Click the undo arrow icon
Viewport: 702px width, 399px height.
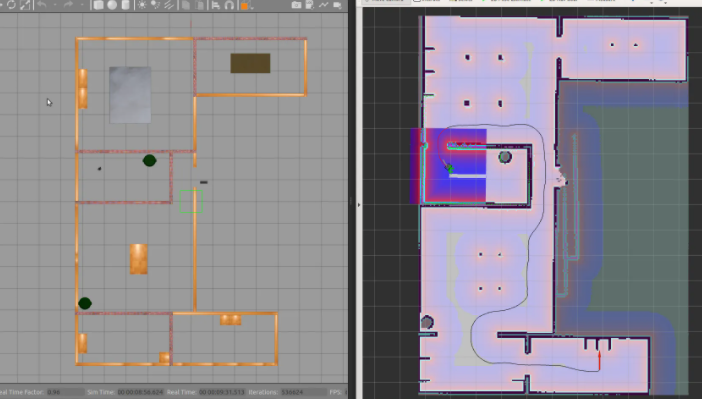[x=42, y=5]
